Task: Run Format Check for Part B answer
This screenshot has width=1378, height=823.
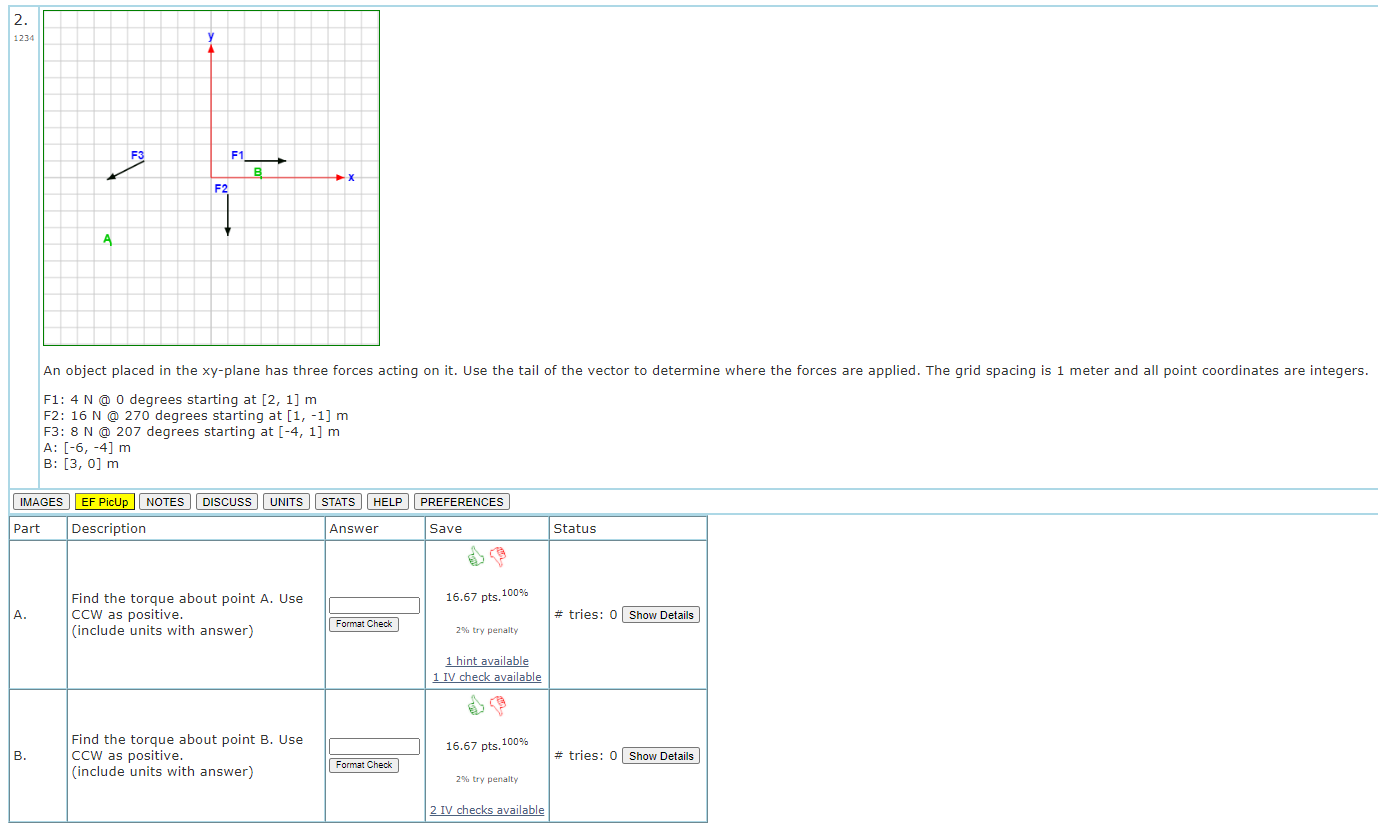Action: click(364, 765)
